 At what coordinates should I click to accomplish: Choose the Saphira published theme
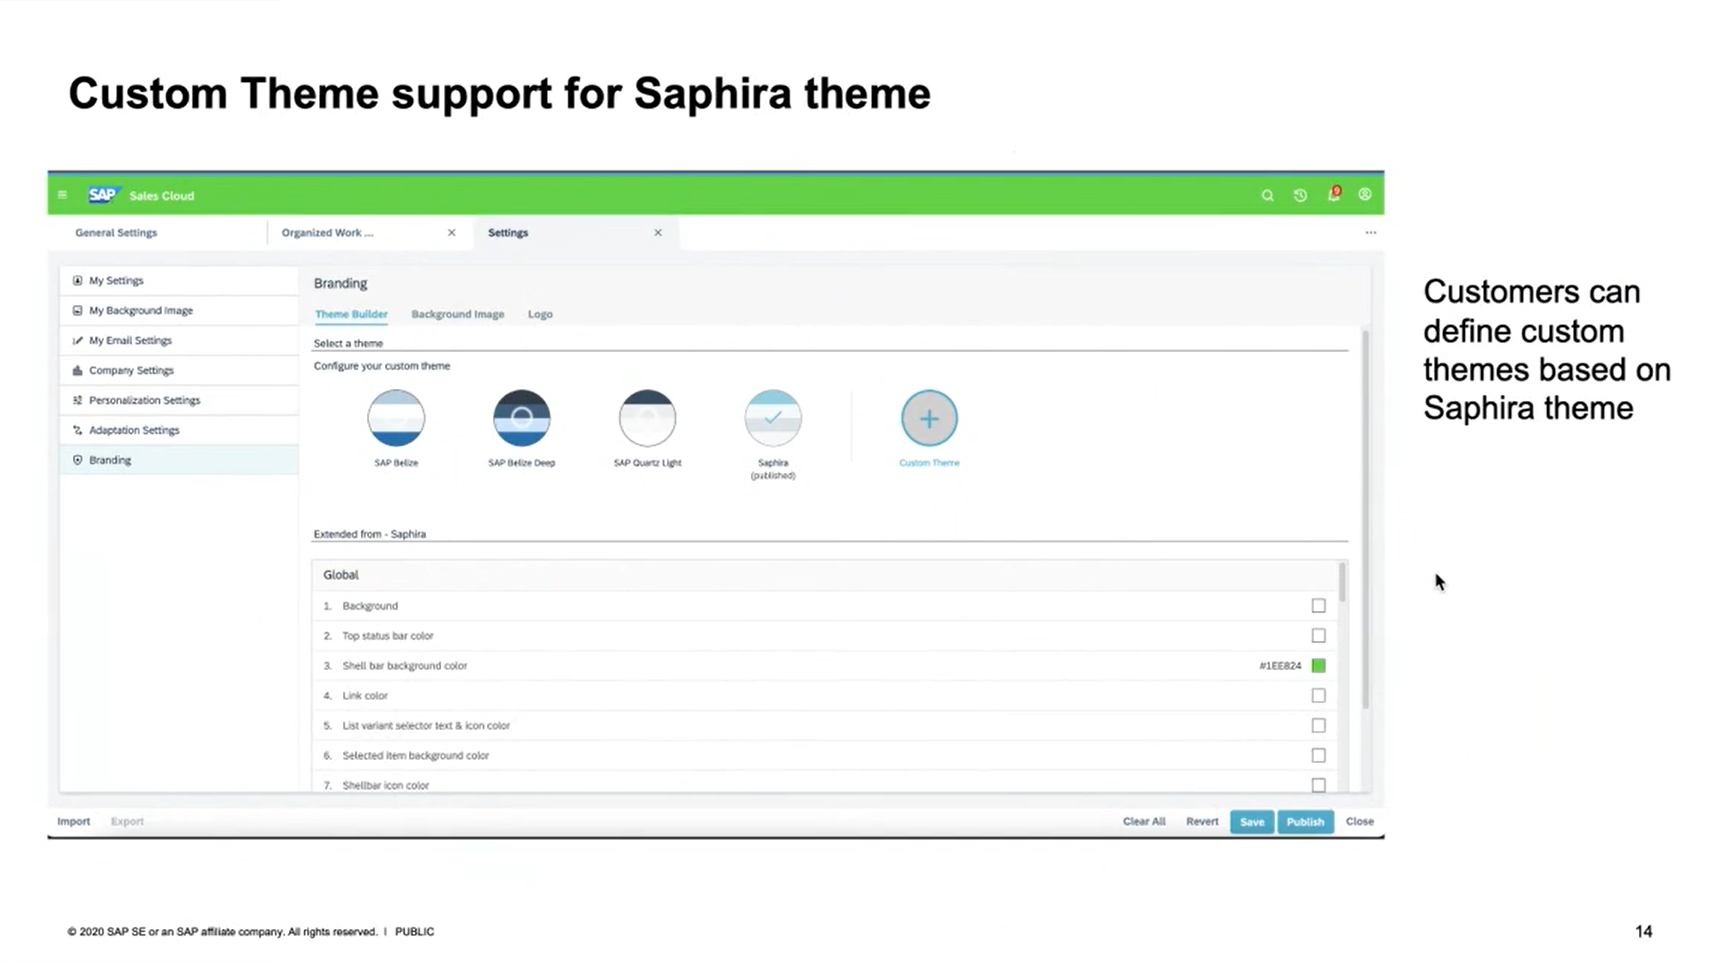(x=773, y=418)
